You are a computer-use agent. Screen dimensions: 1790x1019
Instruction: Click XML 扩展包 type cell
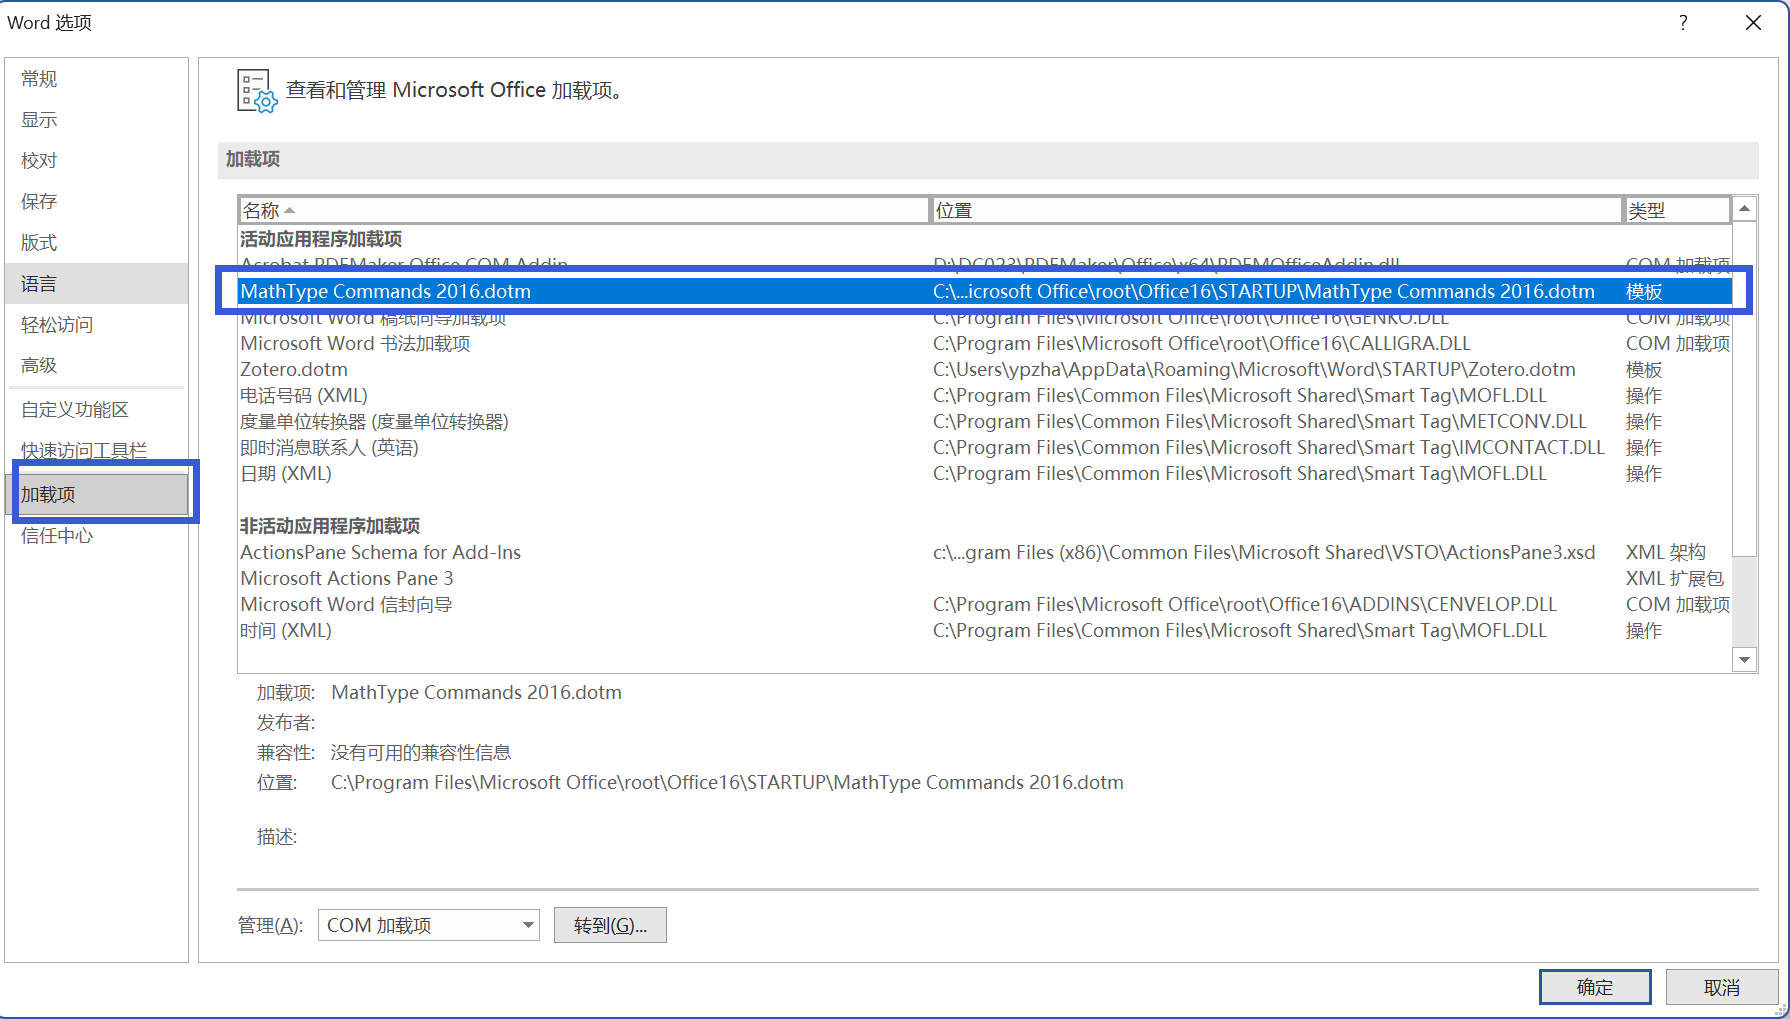click(1675, 578)
